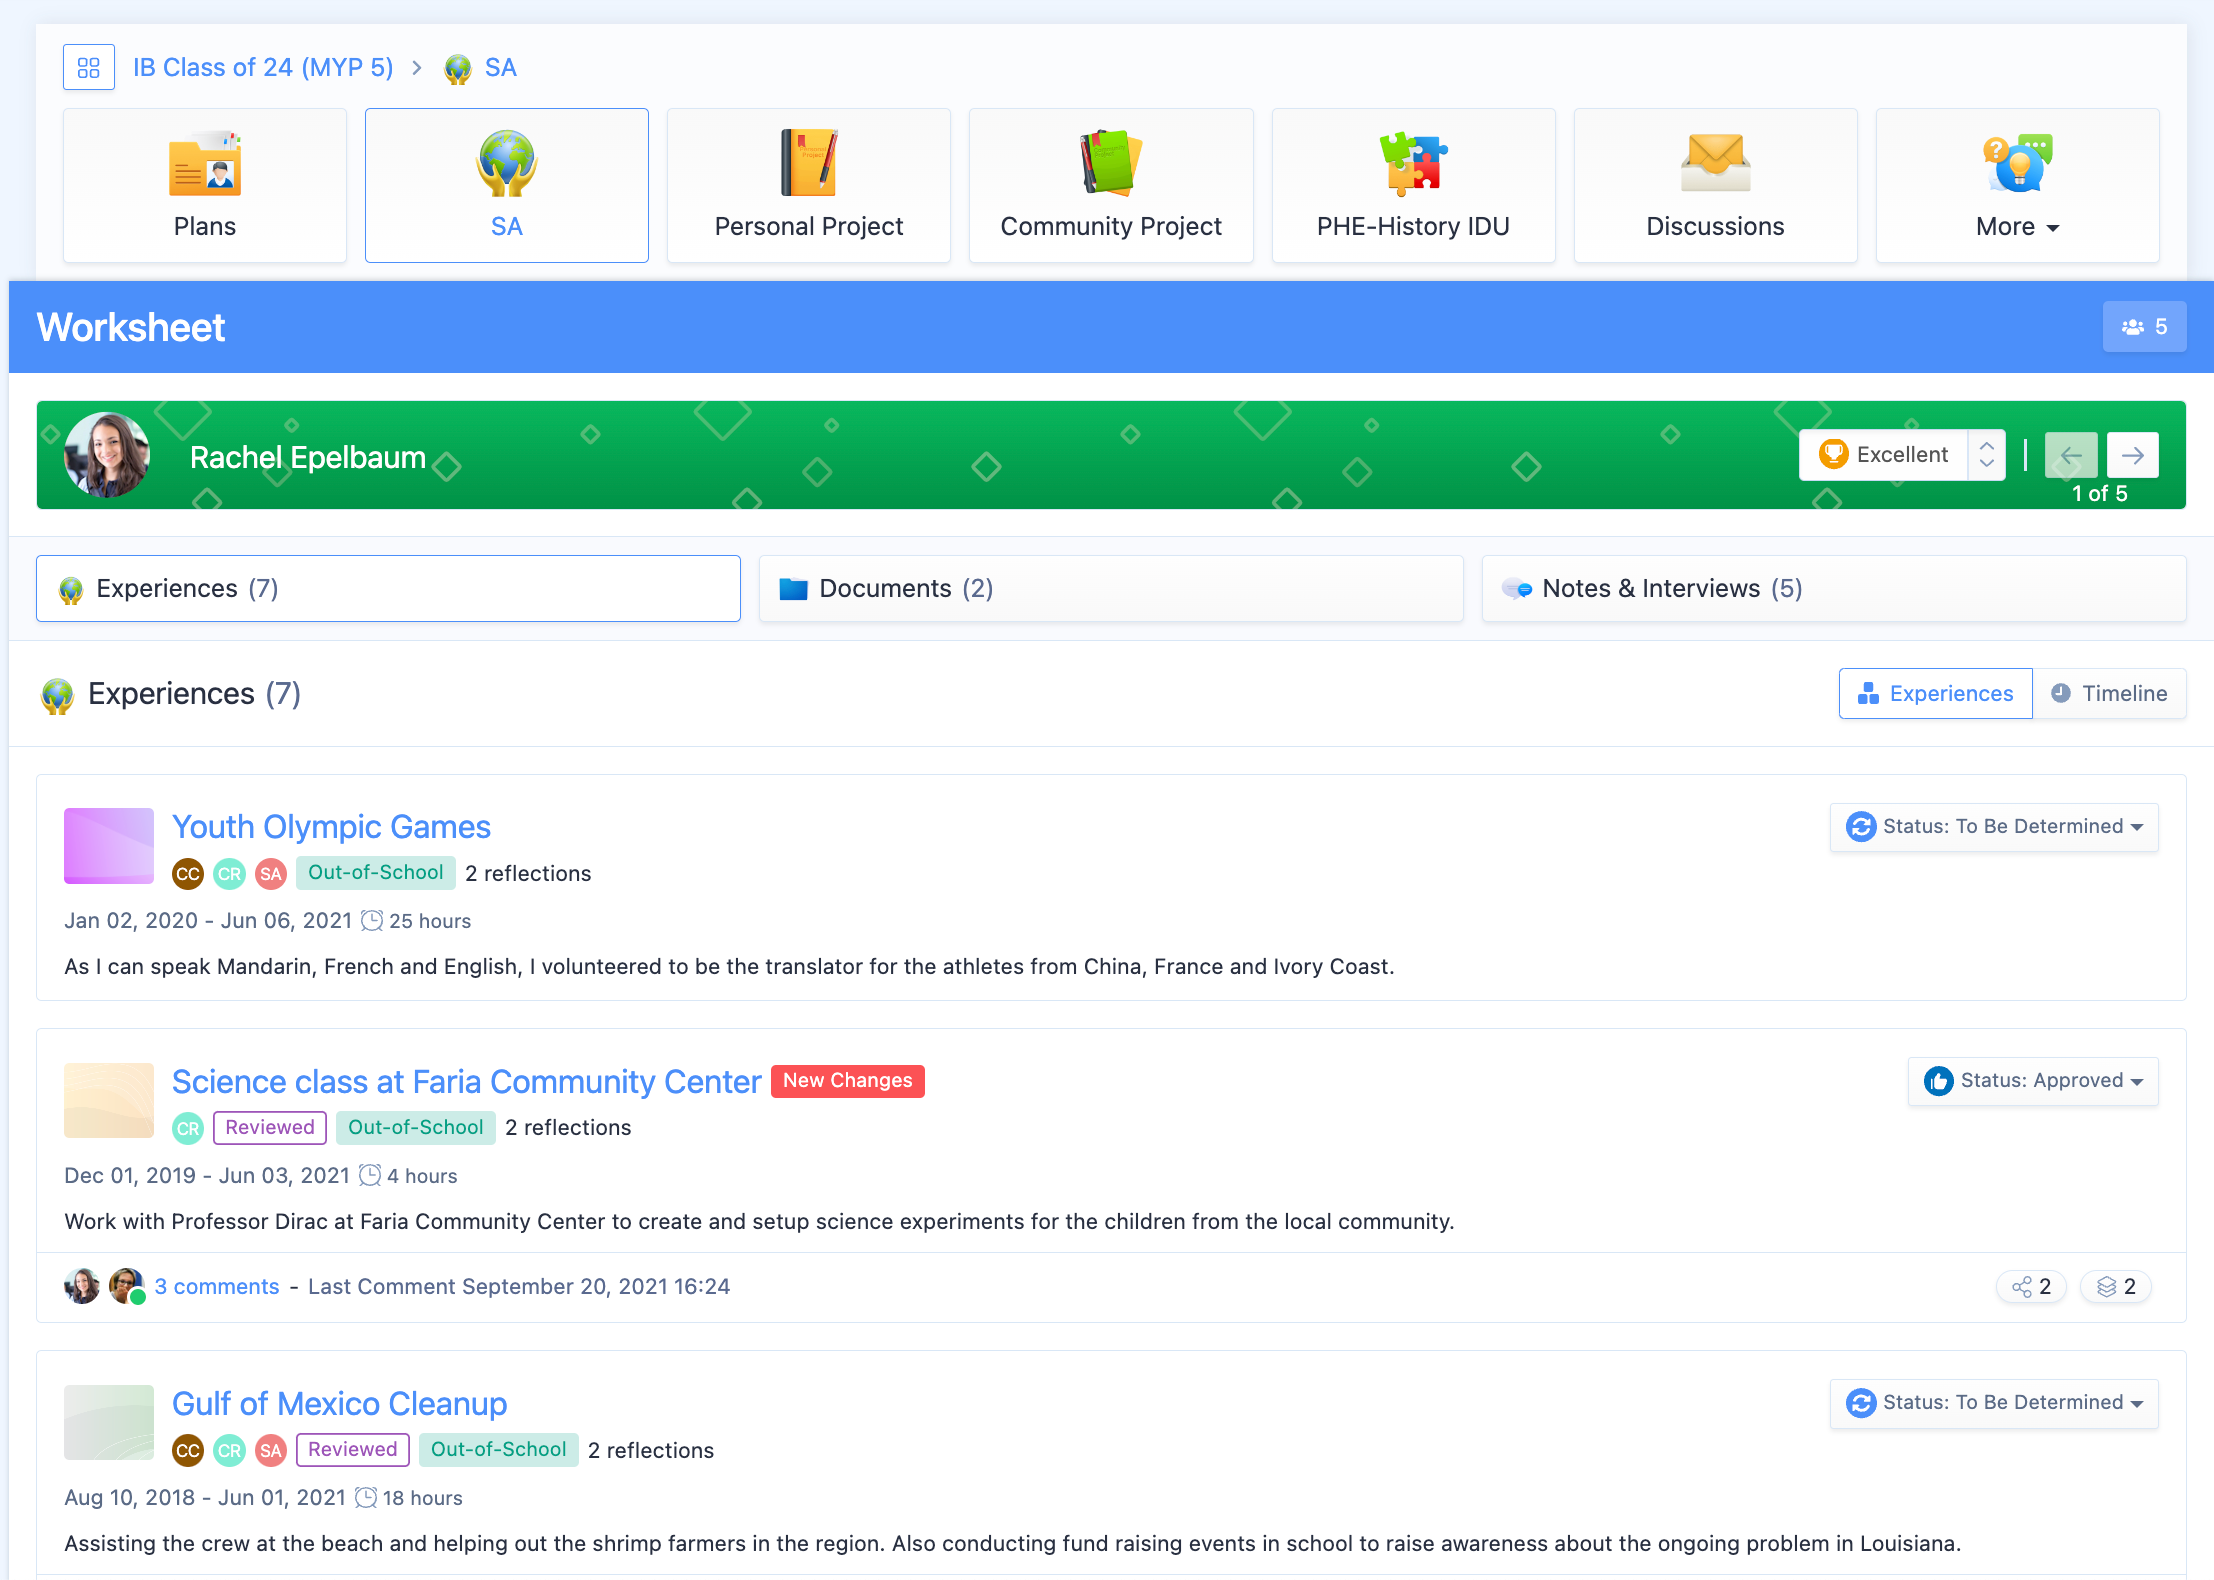Click the members count button showing 5
Image resolution: width=2214 pixels, height=1580 pixels.
(2143, 327)
